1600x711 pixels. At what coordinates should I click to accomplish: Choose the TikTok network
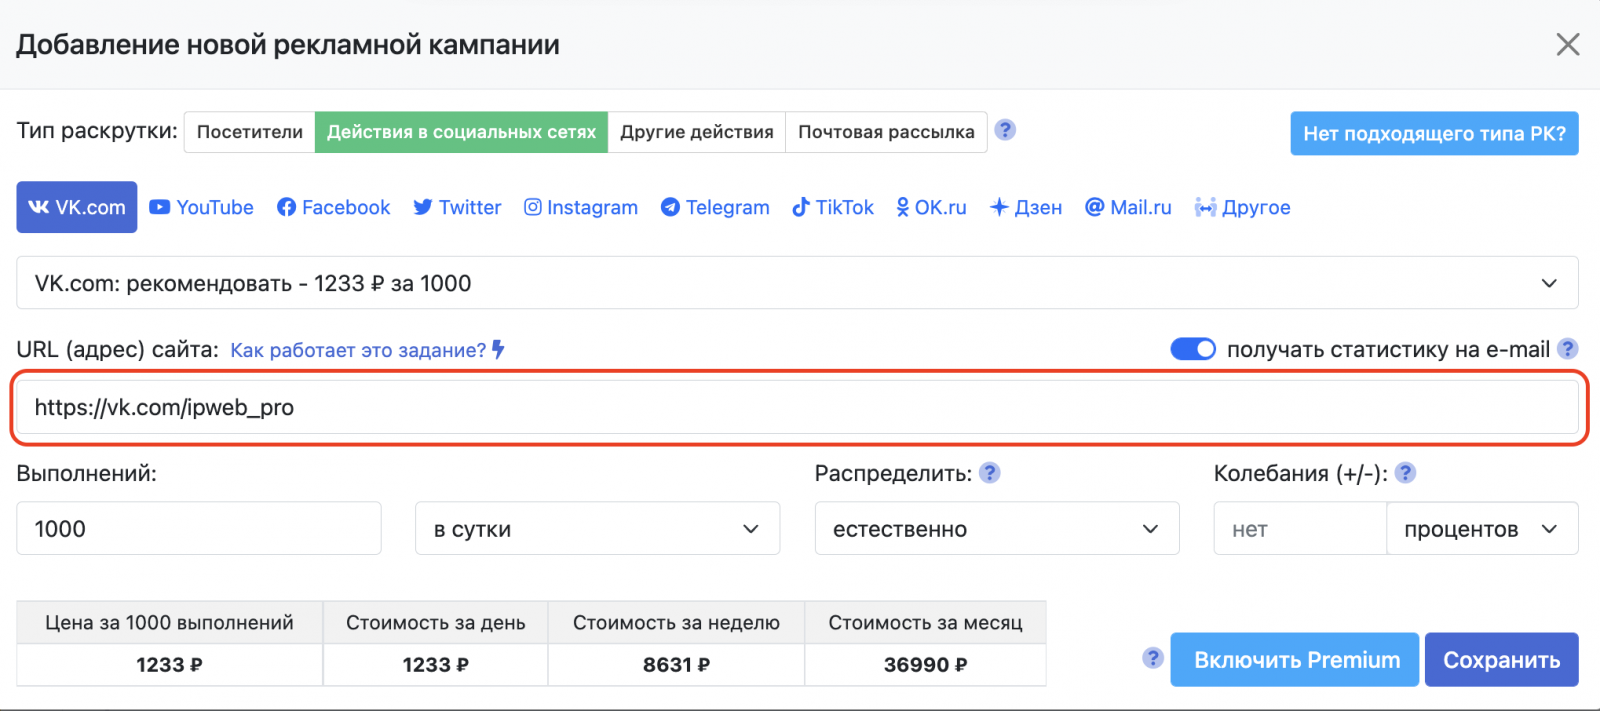[x=833, y=207]
